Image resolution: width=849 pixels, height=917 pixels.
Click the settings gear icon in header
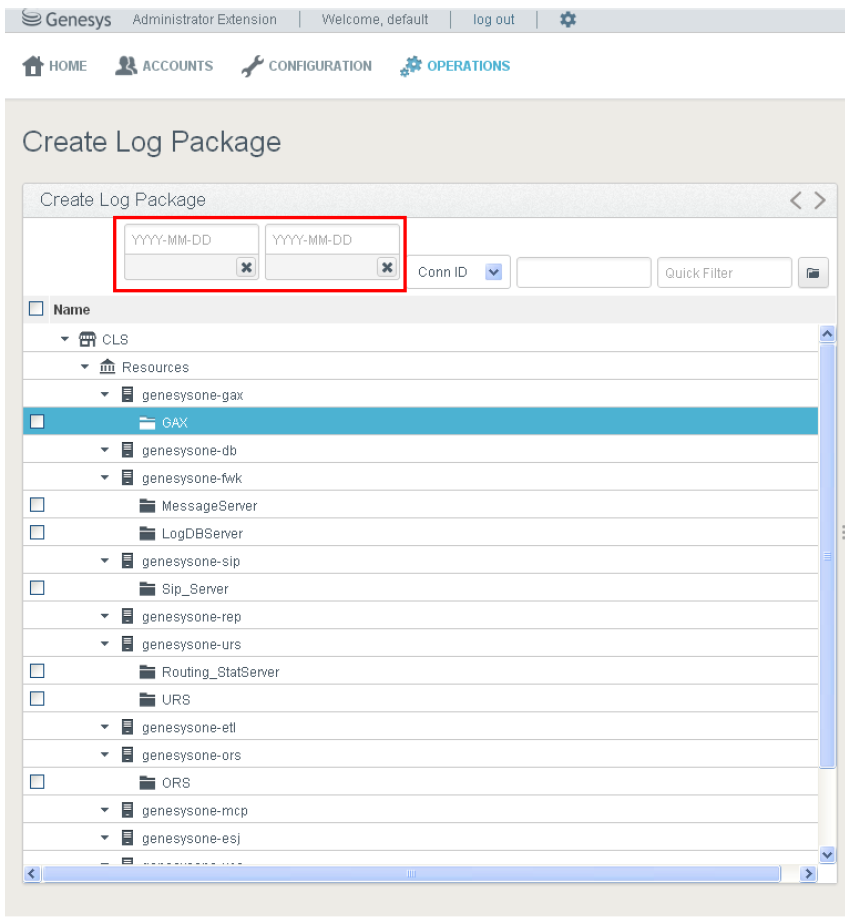pyautogui.click(x=567, y=19)
